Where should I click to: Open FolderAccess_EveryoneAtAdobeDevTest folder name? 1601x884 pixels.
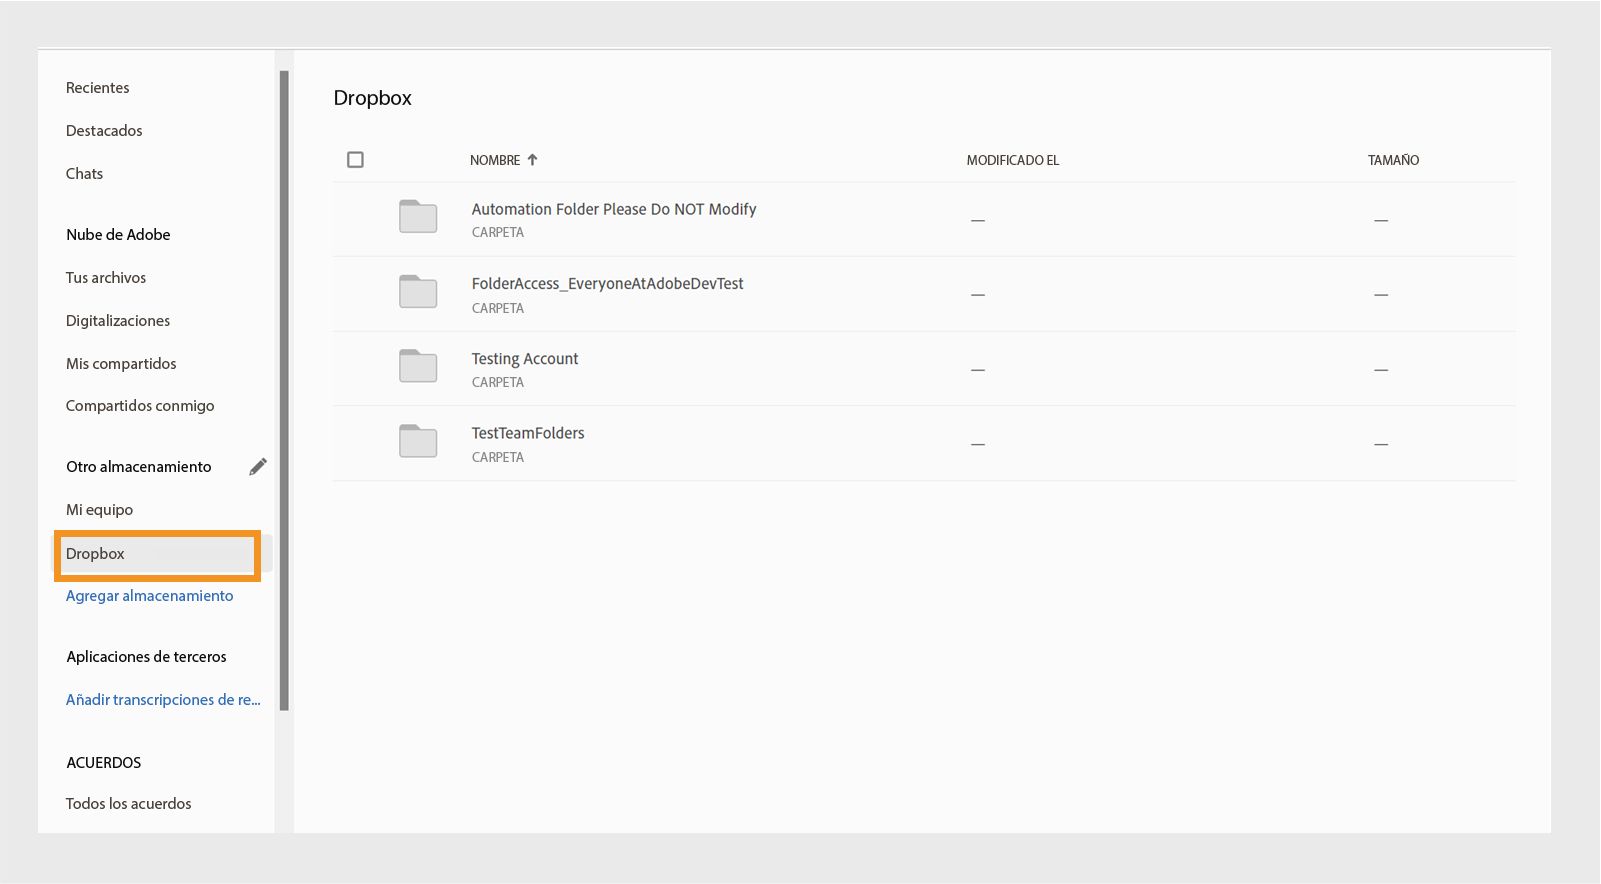(607, 284)
